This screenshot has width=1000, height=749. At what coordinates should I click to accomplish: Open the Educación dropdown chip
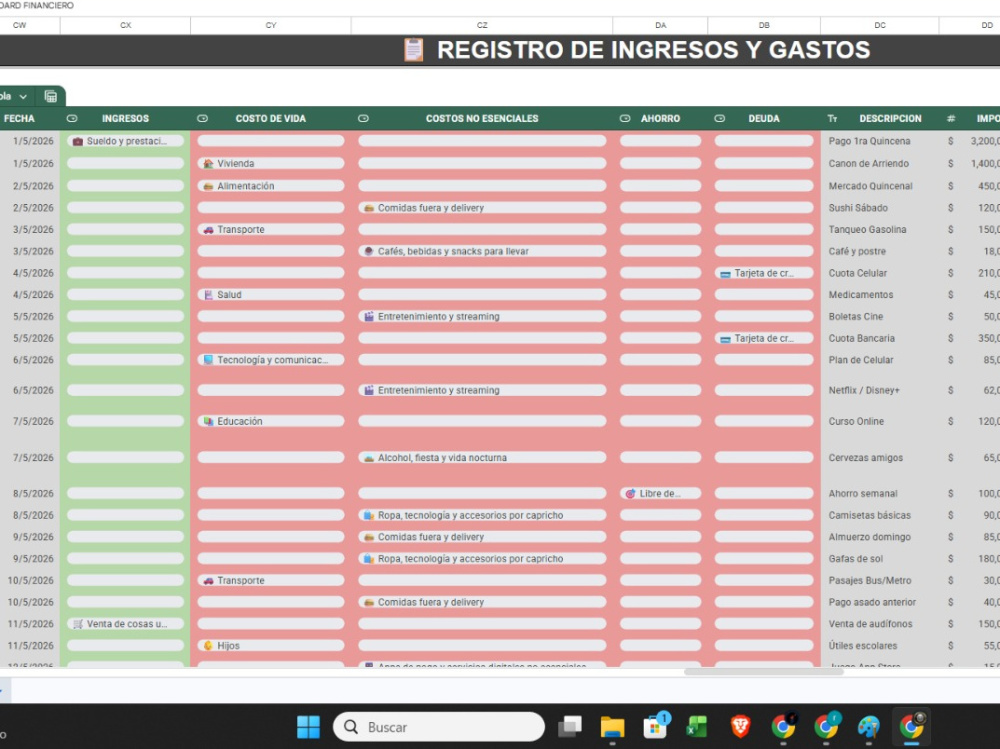pos(270,421)
